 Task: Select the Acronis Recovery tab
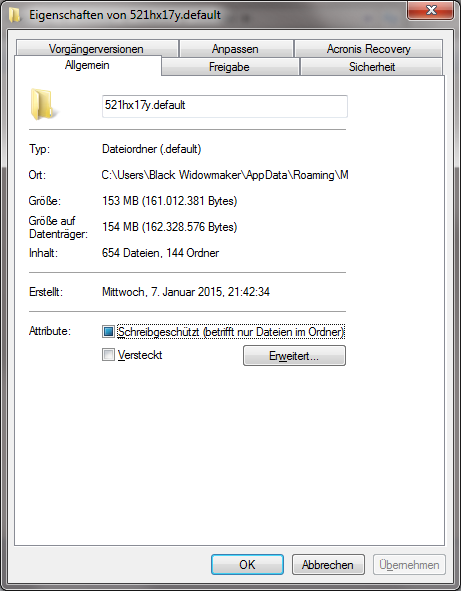[x=368, y=49]
